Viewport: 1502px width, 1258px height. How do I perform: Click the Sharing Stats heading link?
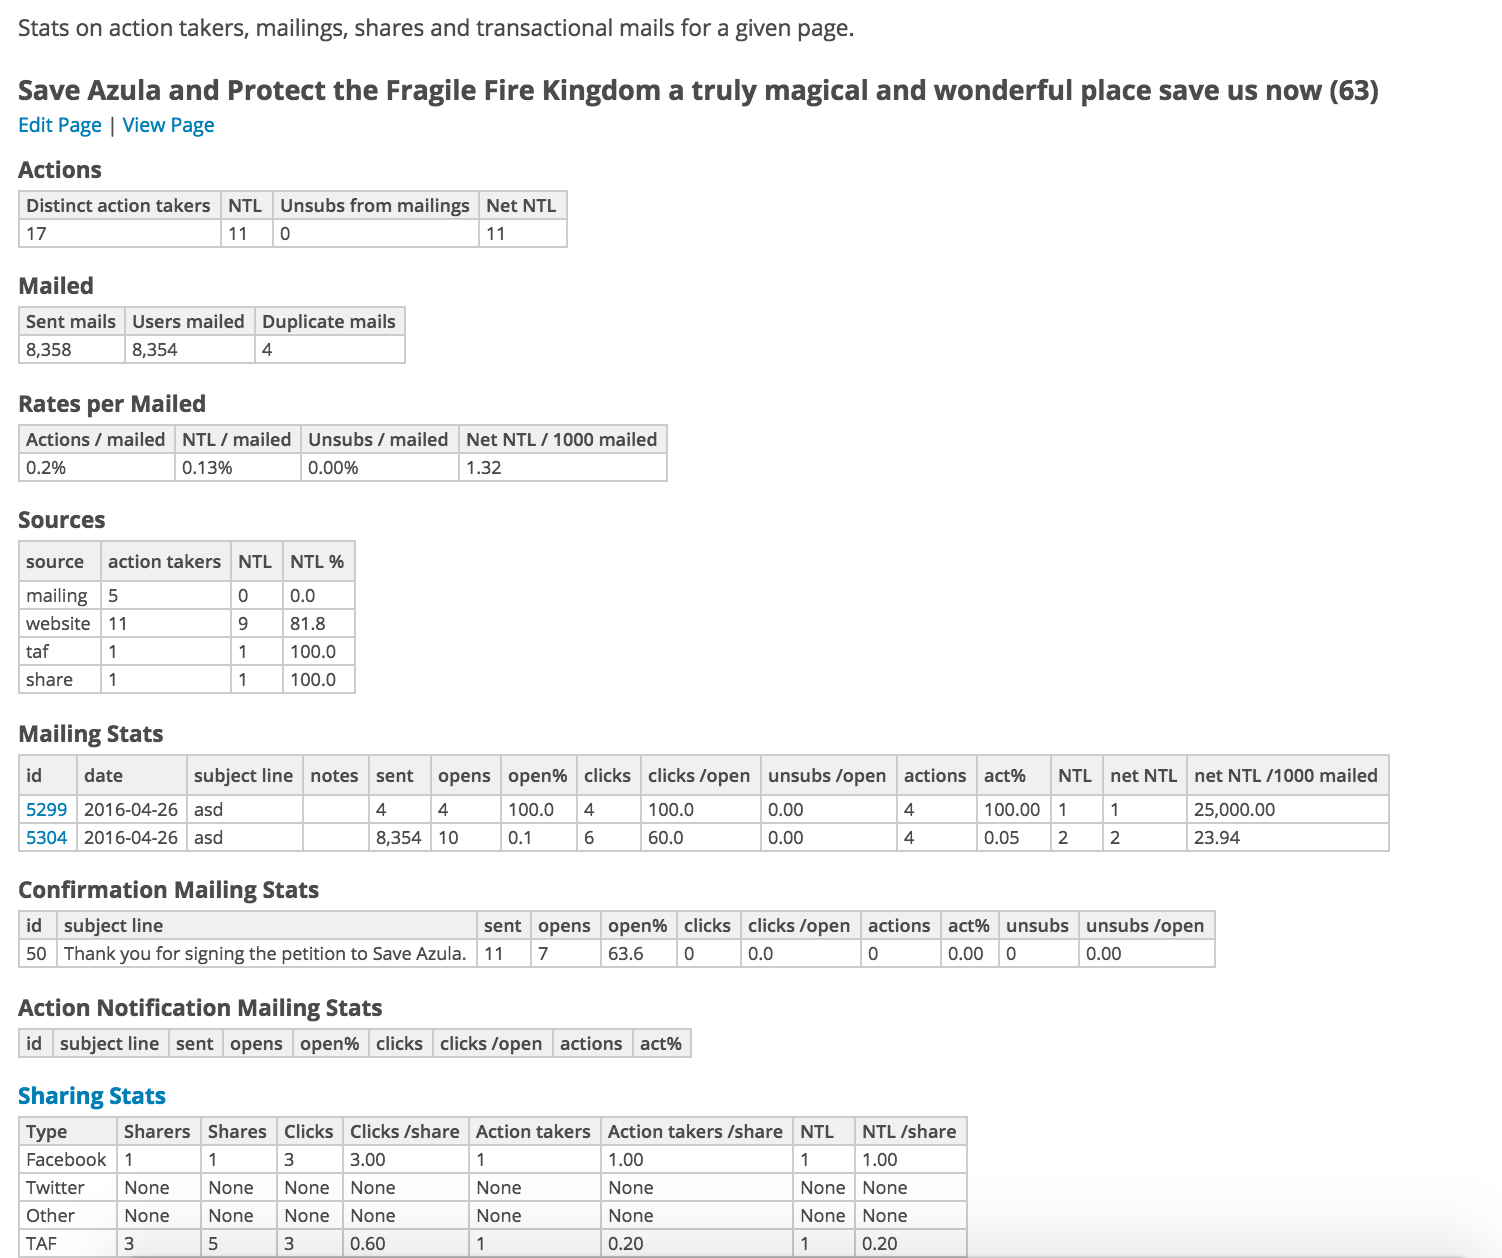click(92, 1096)
